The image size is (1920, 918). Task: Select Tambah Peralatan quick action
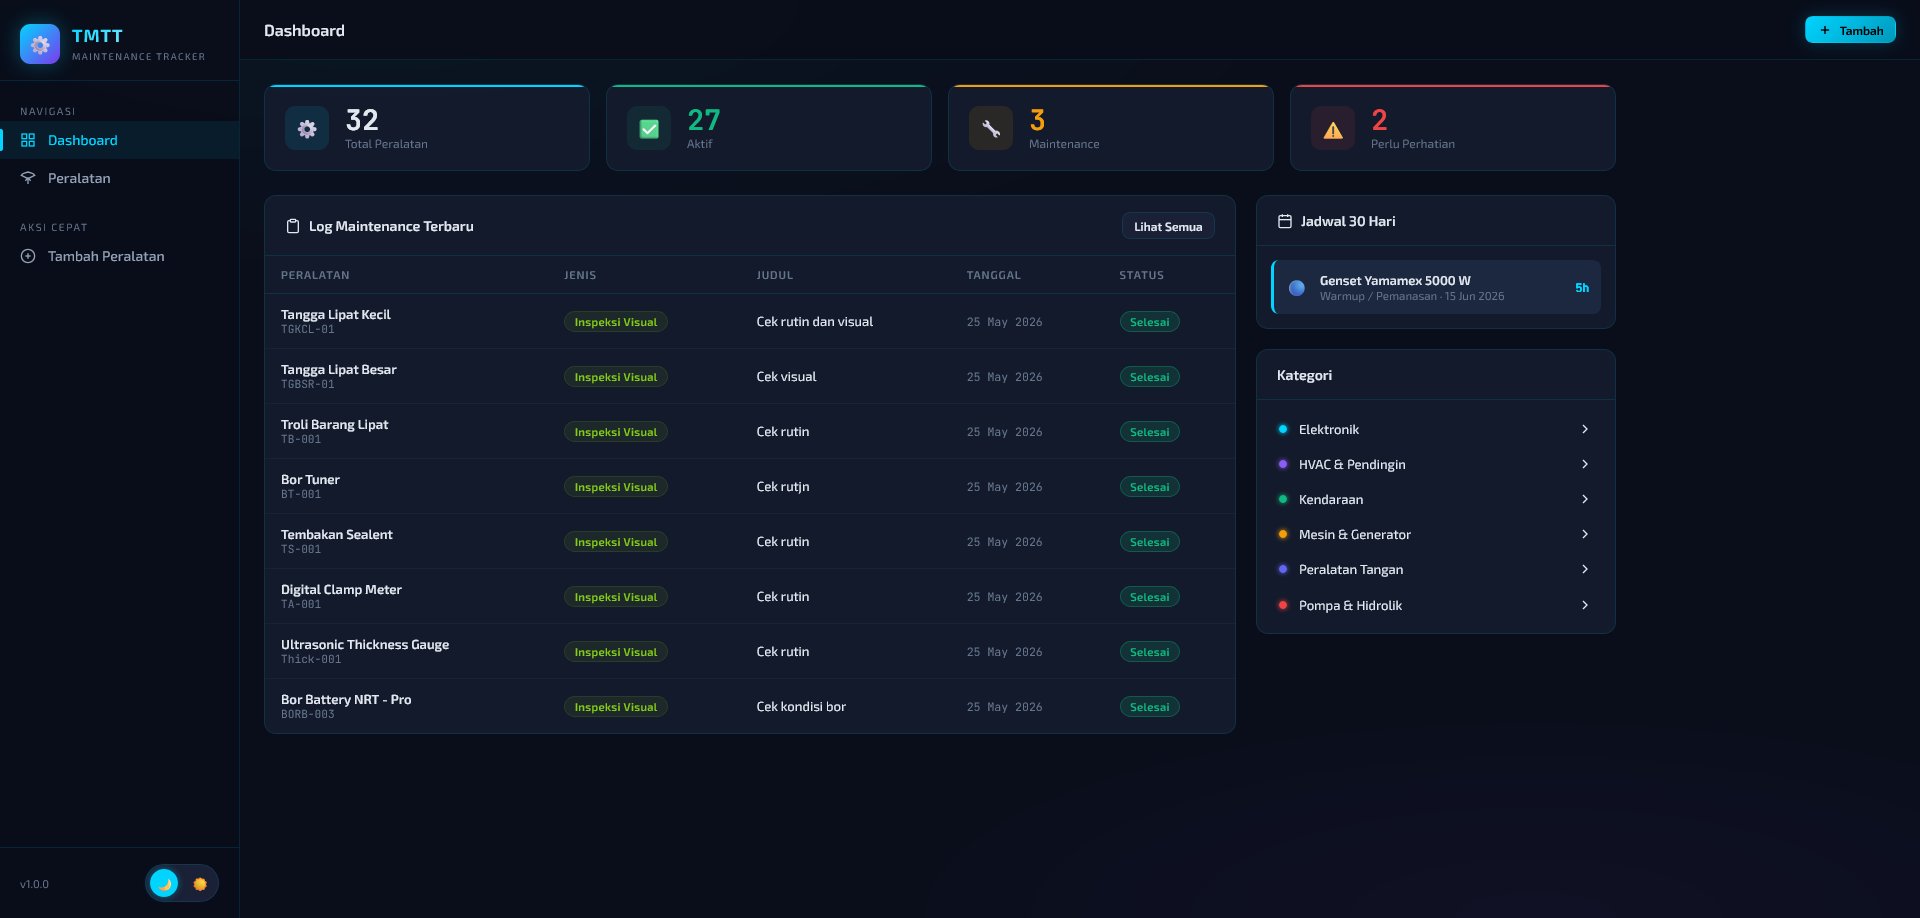119,256
